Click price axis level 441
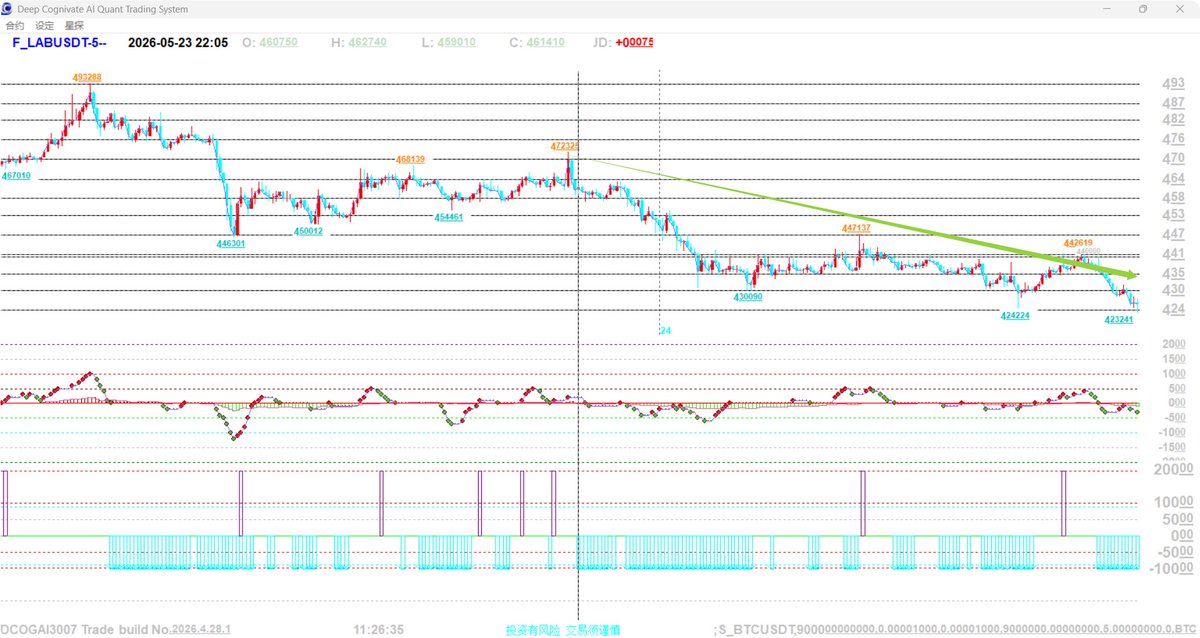 [x=1173, y=254]
